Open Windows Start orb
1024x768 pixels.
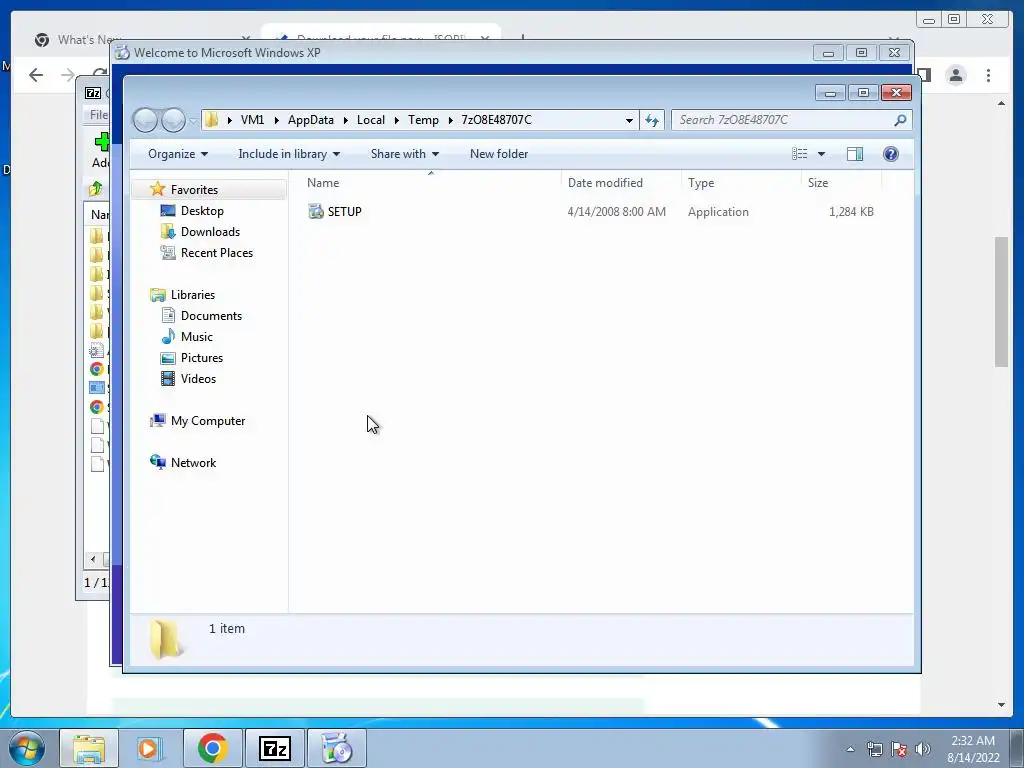click(x=27, y=748)
